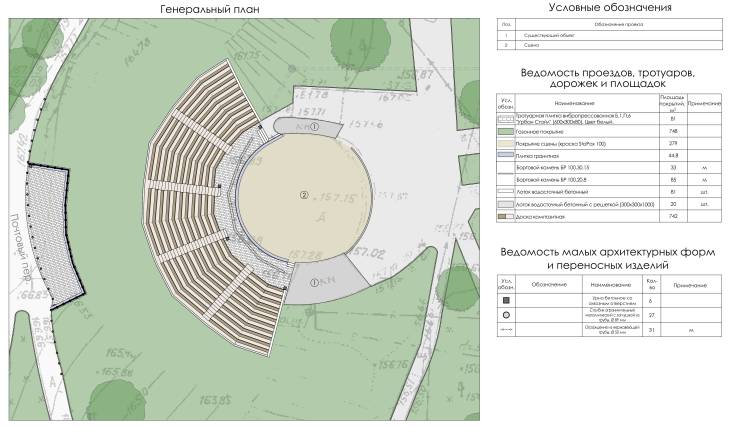This screenshot has width=730, height=426.
Task: Click the grated drainage tray legend symbol
Action: (508, 202)
